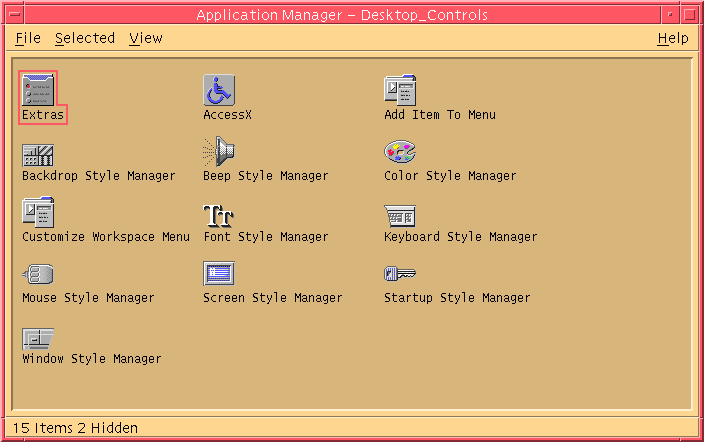Select the Customize Workspace Menu icon
Viewport: 704px width, 442px height.
point(38,213)
